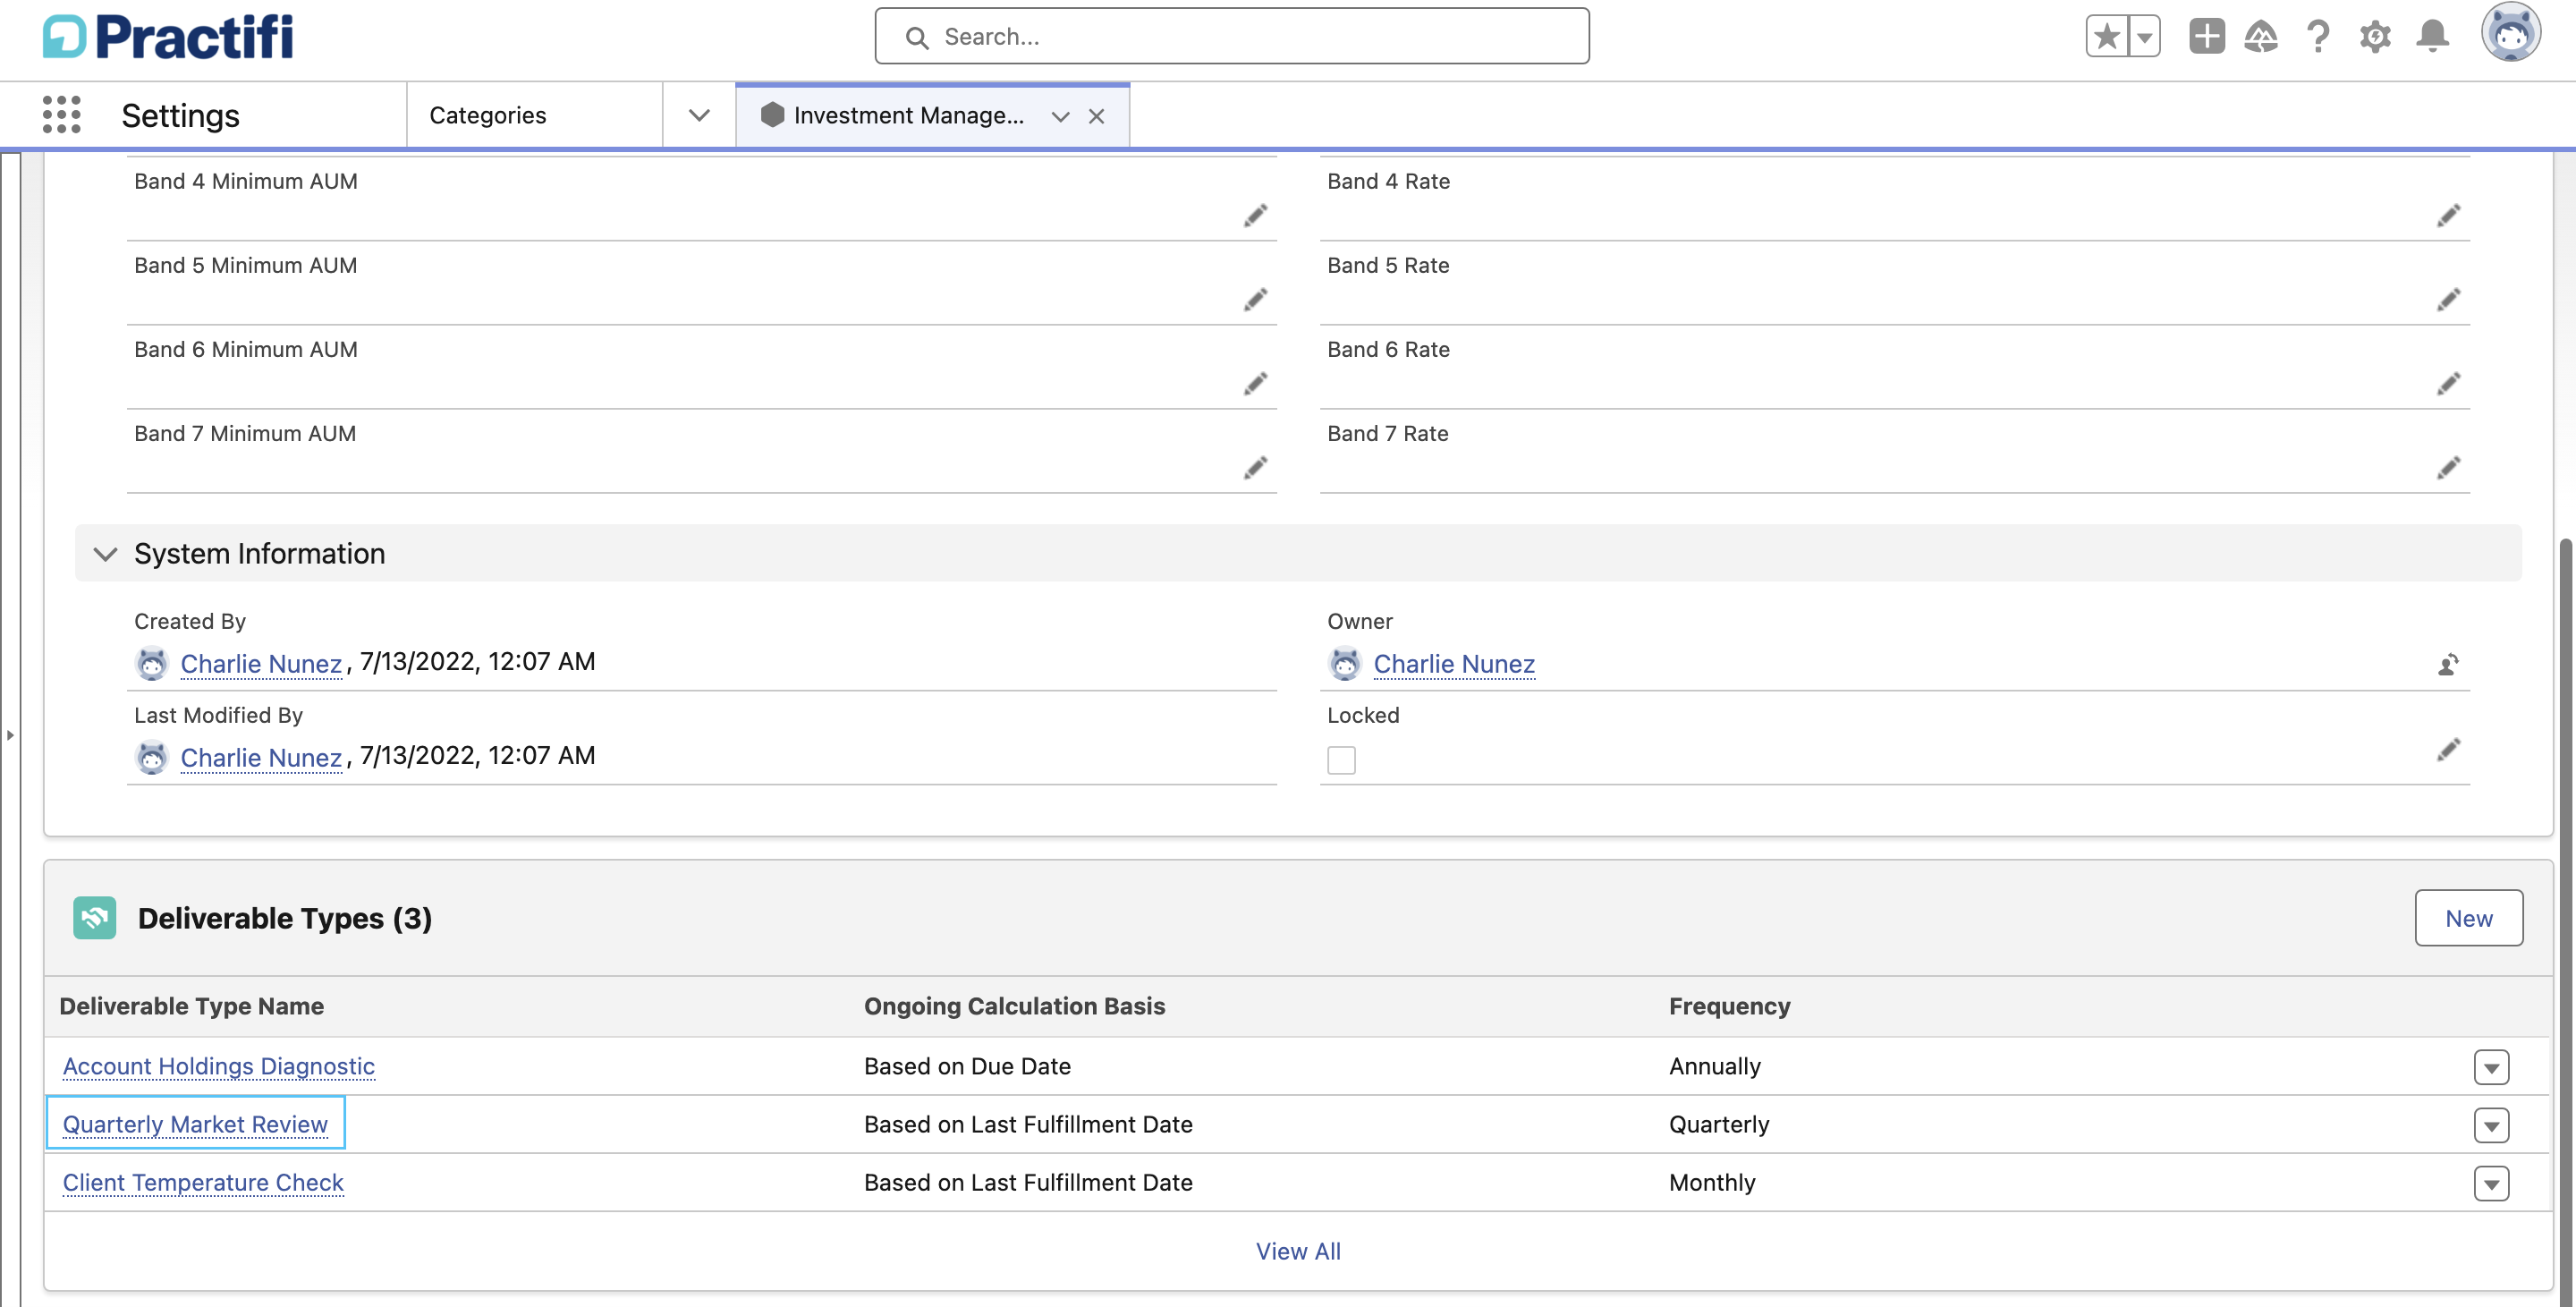2576x1307 pixels.
Task: Click the Last Modified By user avatar
Action: click(152, 758)
